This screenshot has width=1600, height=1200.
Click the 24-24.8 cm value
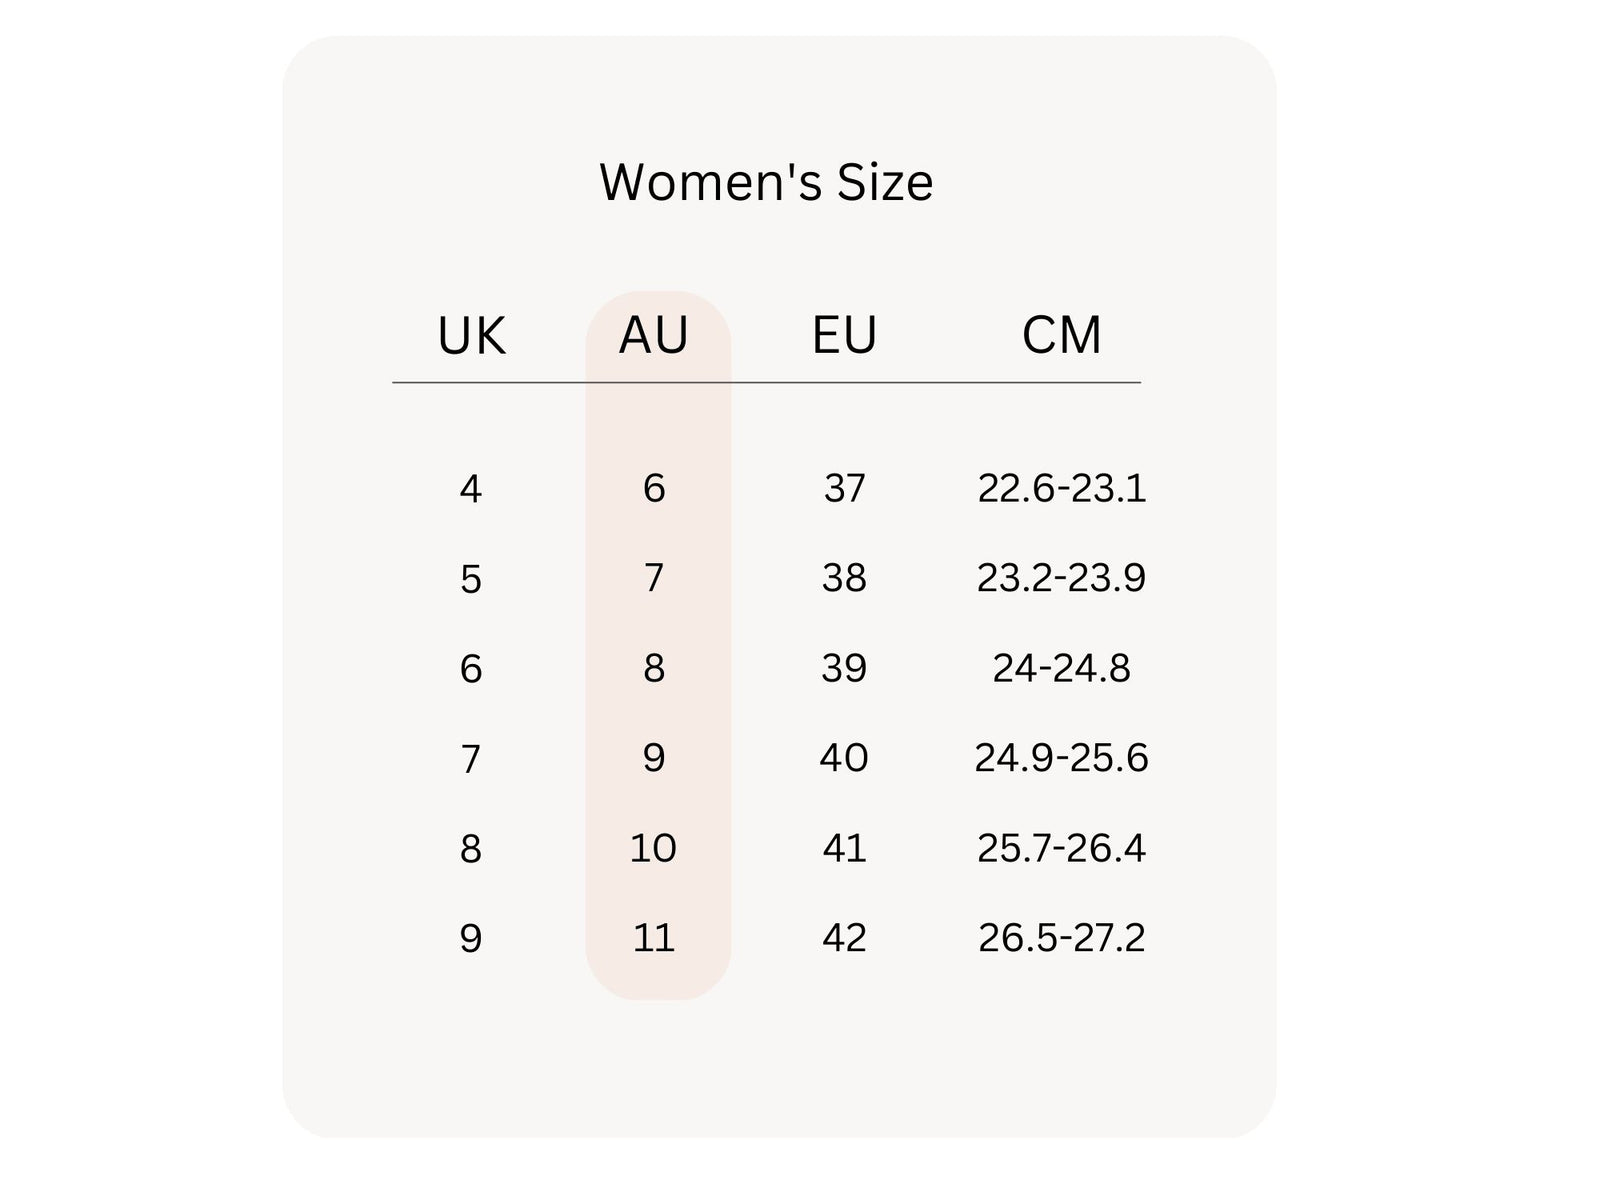1061,668
